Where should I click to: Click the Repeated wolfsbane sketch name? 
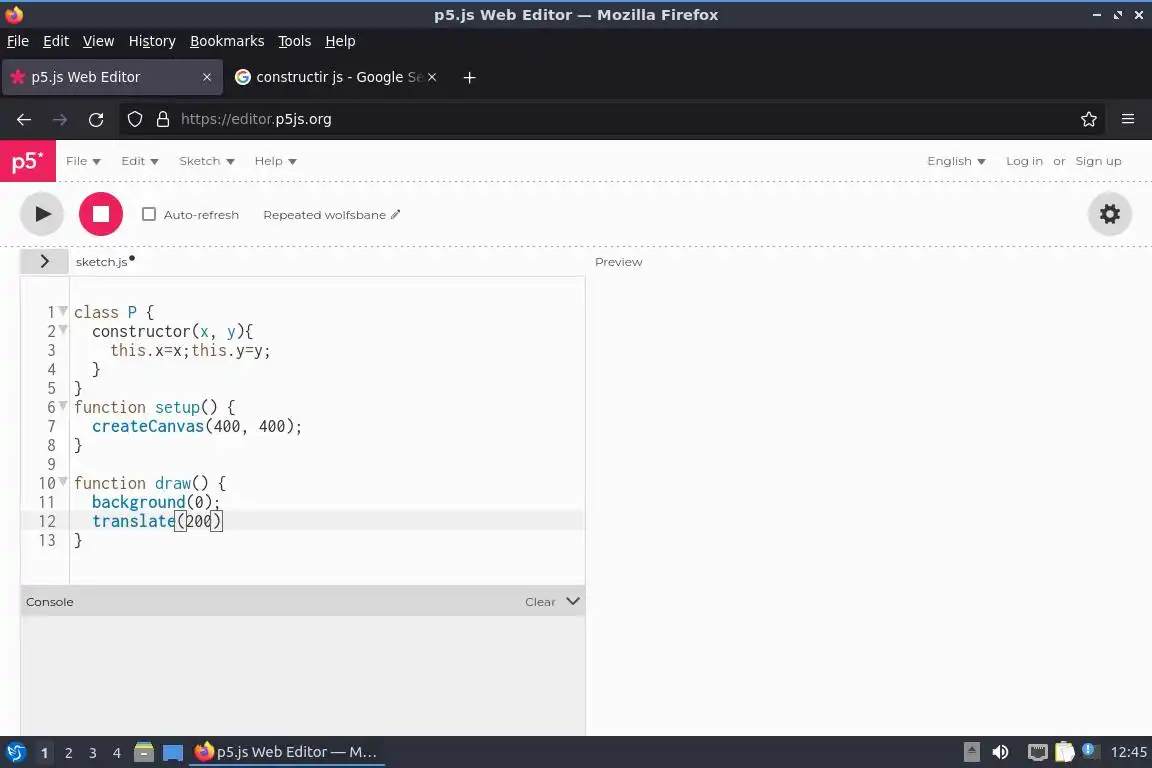(x=324, y=215)
